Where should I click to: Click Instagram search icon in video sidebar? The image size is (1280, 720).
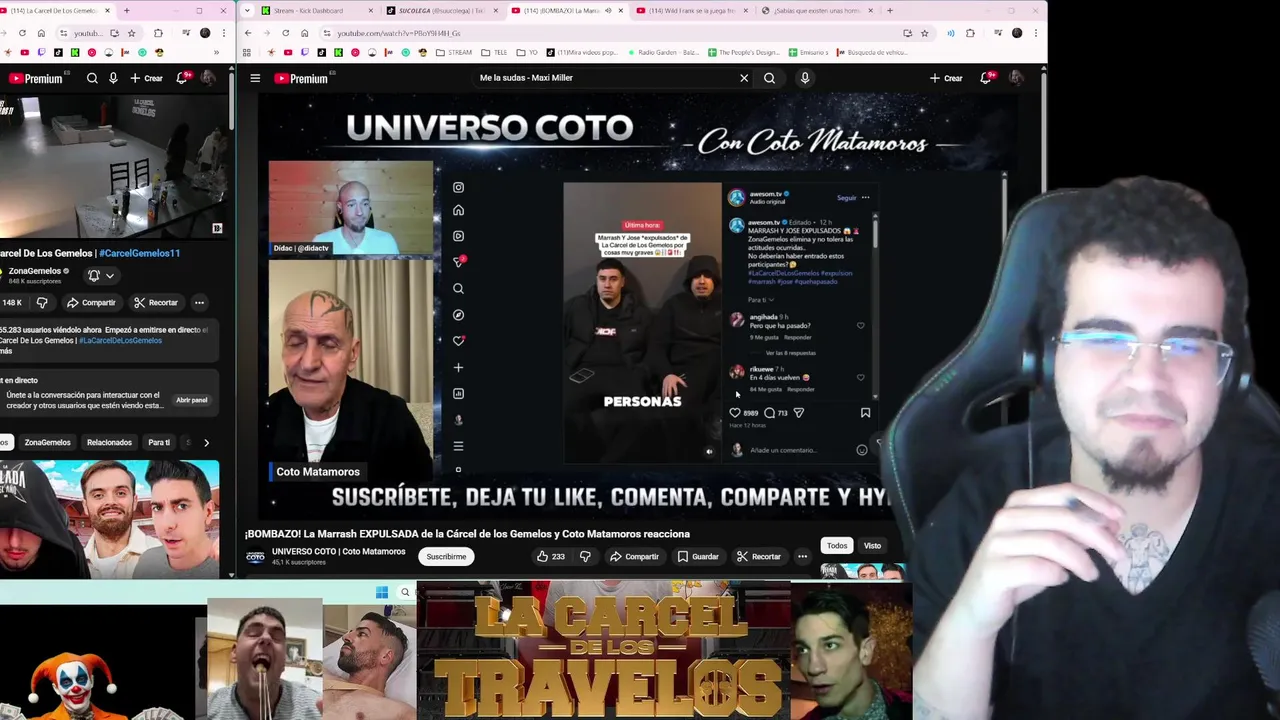[x=458, y=289]
